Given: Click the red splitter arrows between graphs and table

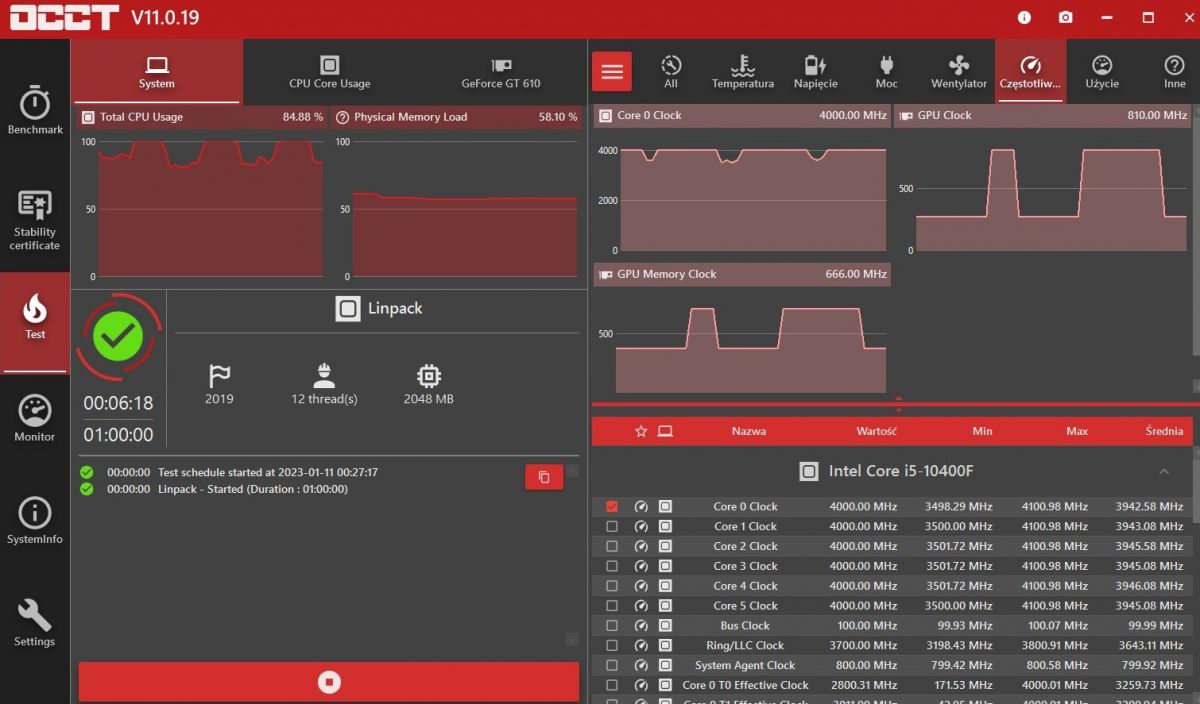Looking at the screenshot, I should pos(898,404).
